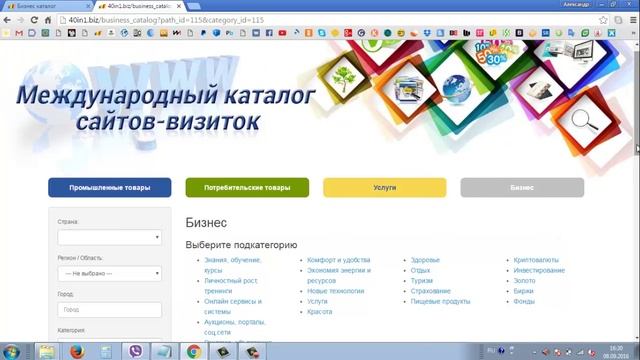Open the Экономия энергии и ресурсов link
Screen dimensions: 640x360
339,276
